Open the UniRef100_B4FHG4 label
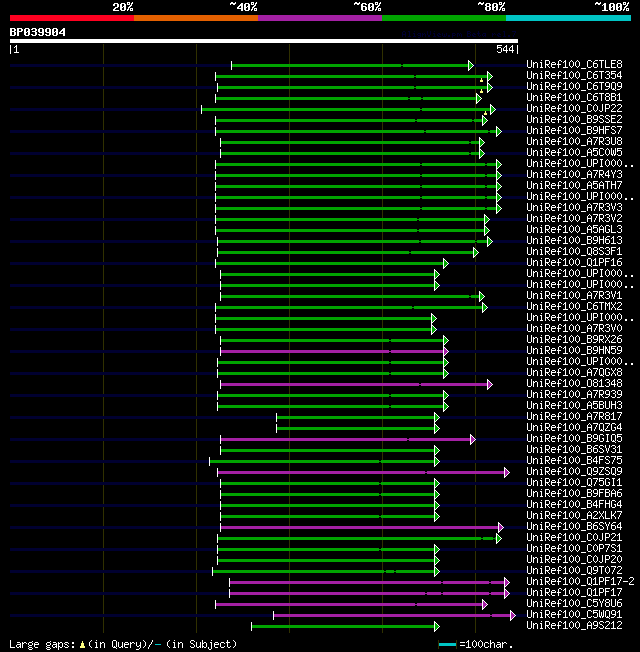 pos(574,504)
